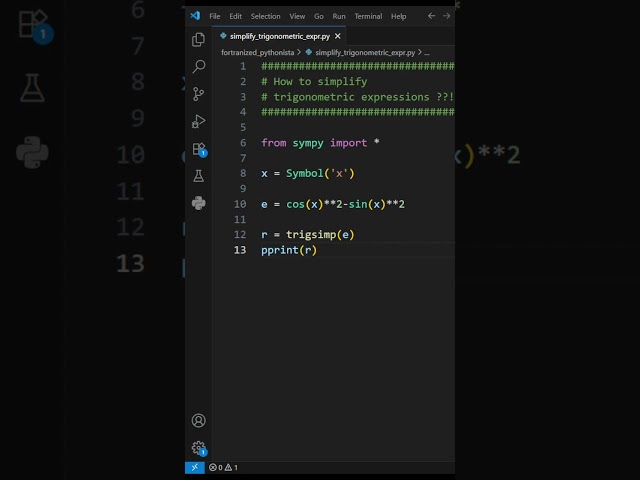This screenshot has width=640, height=480.
Task: Open the Extensions view with badge
Action: [x=199, y=149]
